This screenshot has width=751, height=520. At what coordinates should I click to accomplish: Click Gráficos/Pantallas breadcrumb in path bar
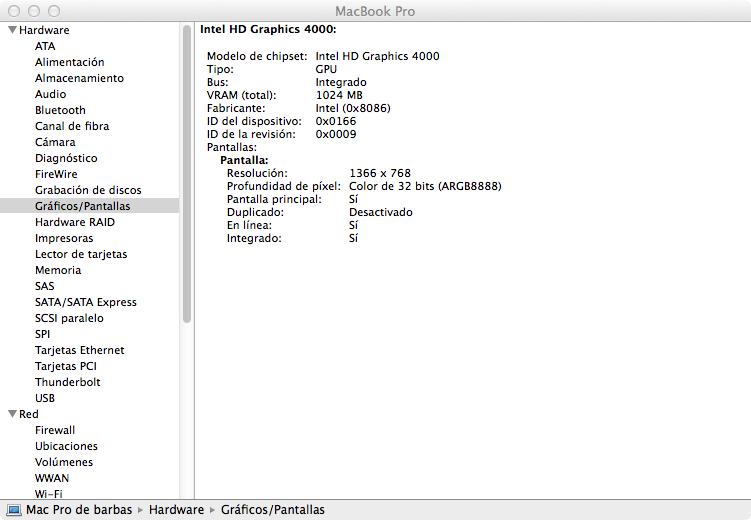tap(273, 509)
